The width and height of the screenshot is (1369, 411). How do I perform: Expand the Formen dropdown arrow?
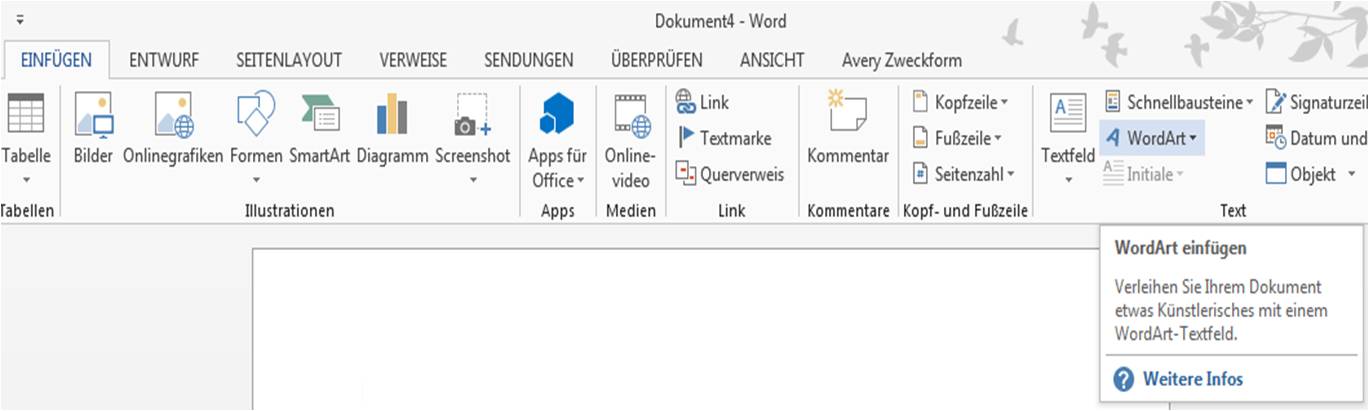(256, 181)
